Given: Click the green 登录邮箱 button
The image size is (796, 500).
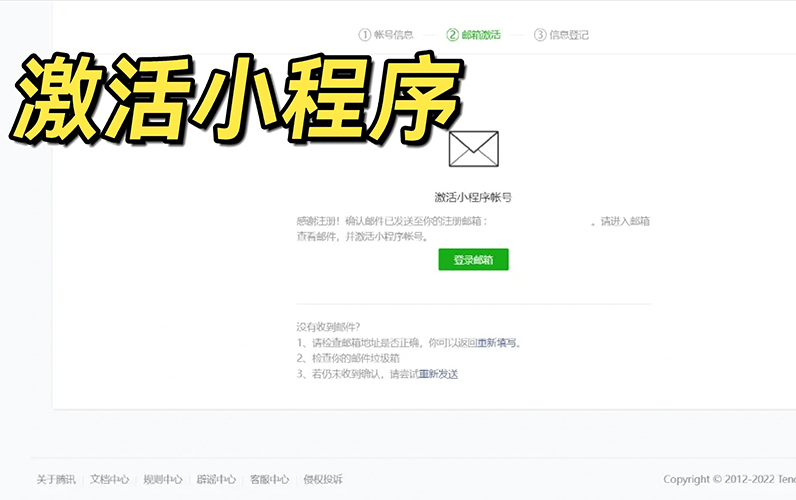Looking at the screenshot, I should pos(473,259).
